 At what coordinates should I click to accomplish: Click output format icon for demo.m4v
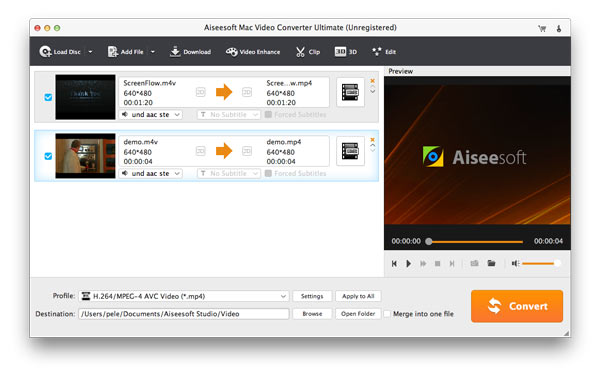tap(350, 151)
